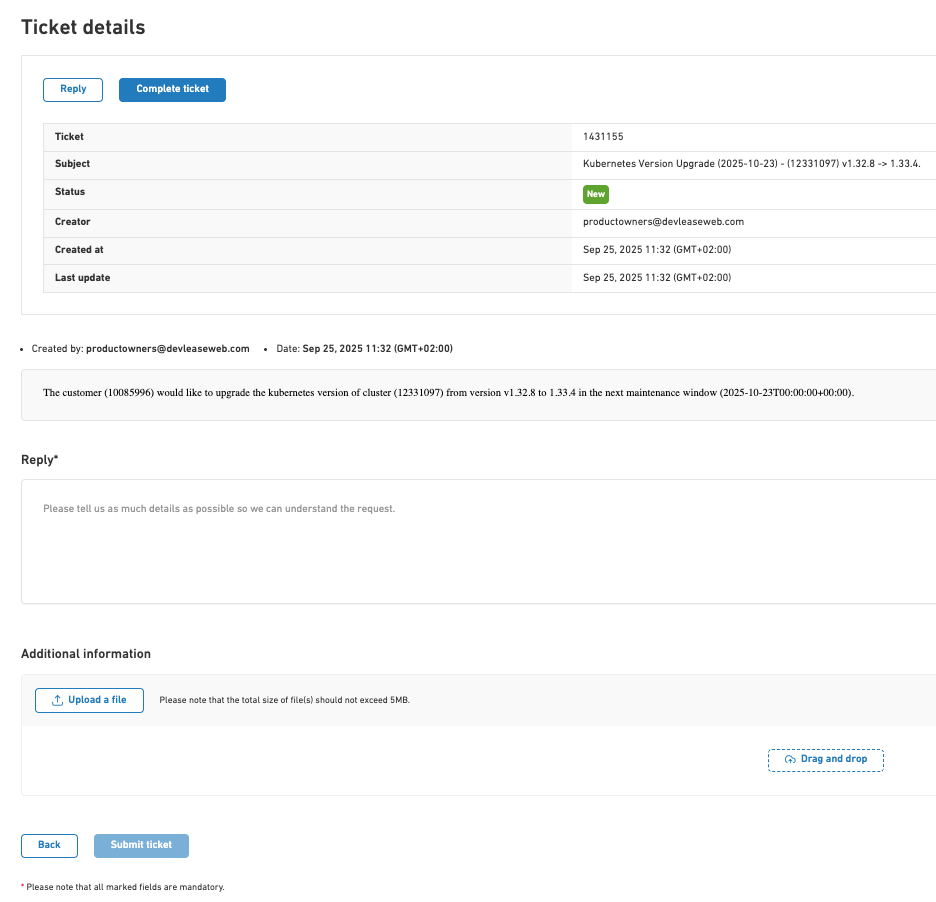936x902 pixels.
Task: Go back using the Back button
Action: 49,845
